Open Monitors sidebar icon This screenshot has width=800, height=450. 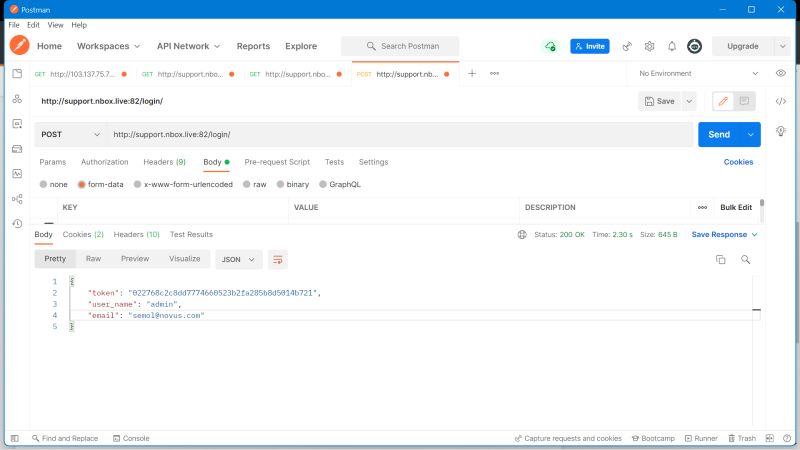click(17, 173)
